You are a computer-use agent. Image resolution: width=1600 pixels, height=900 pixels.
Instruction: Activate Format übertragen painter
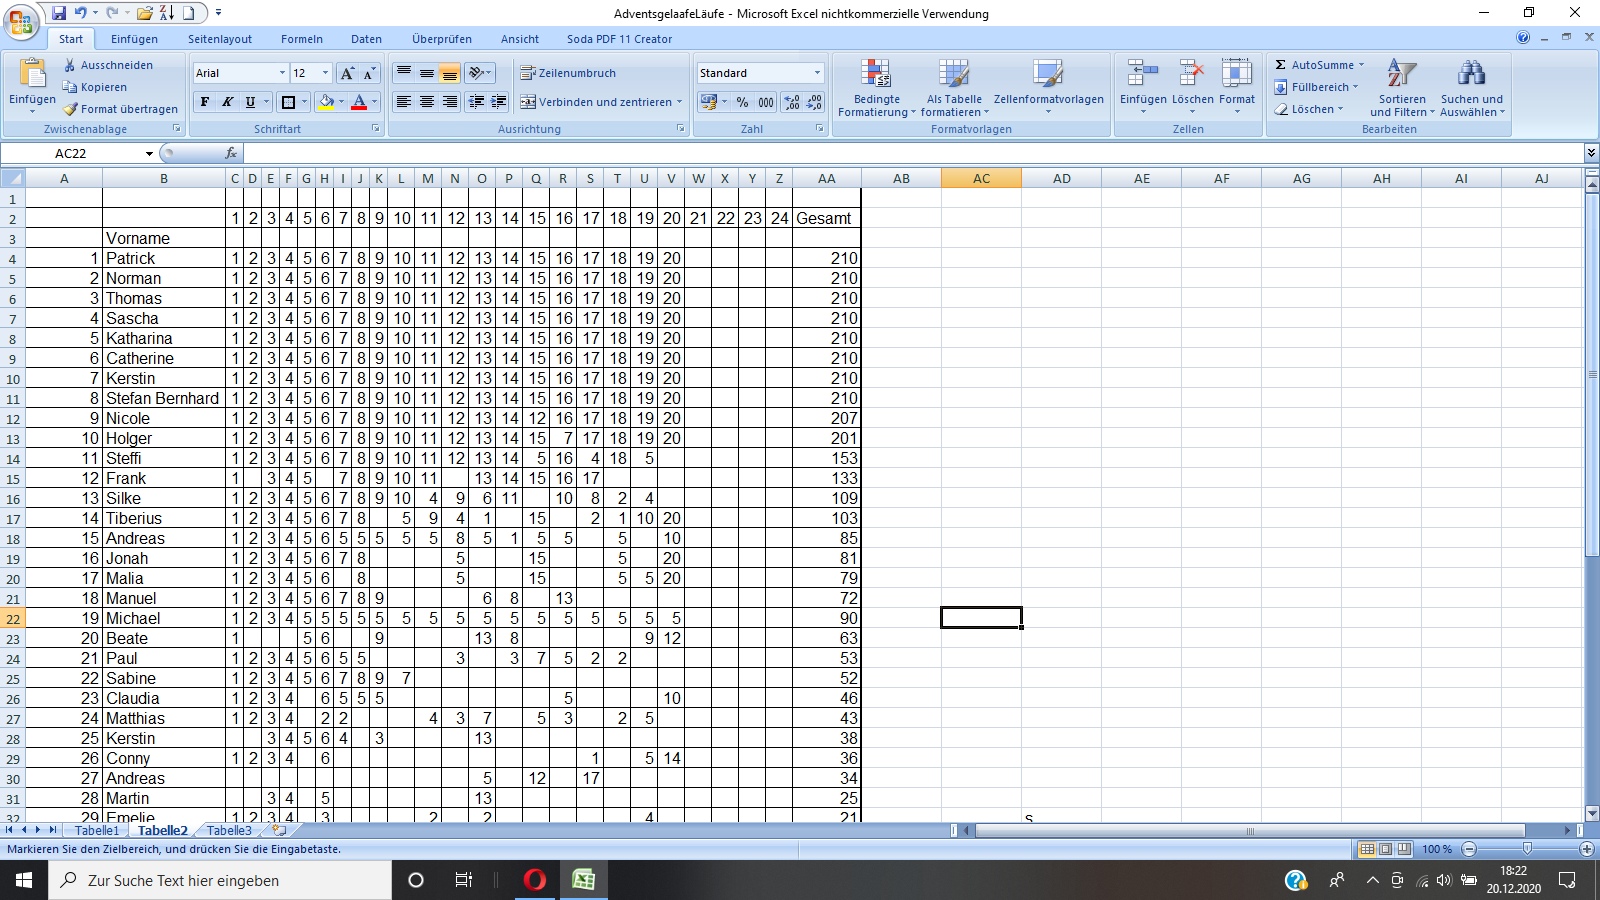click(x=121, y=109)
